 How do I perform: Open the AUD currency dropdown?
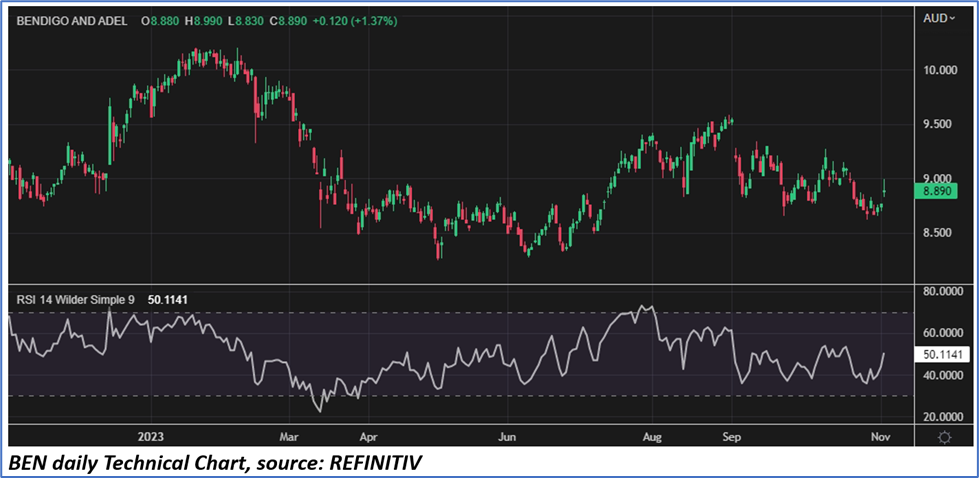click(x=939, y=19)
